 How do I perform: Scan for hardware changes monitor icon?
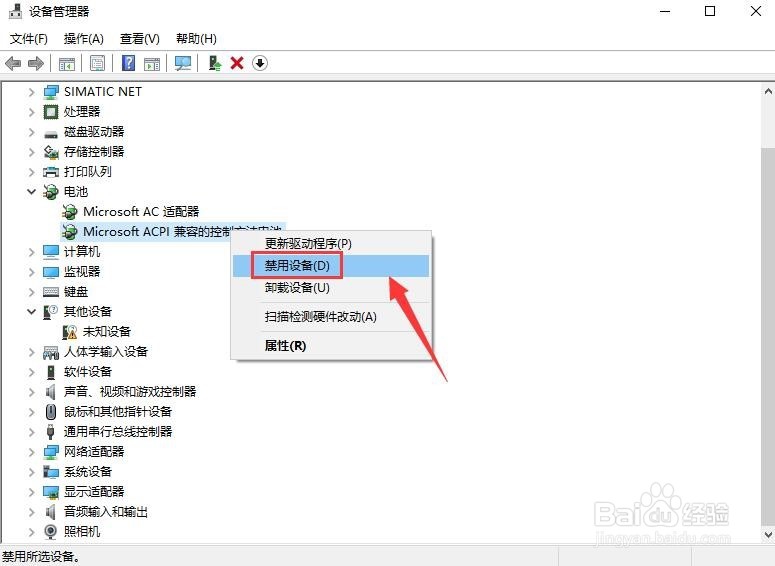tap(183, 63)
